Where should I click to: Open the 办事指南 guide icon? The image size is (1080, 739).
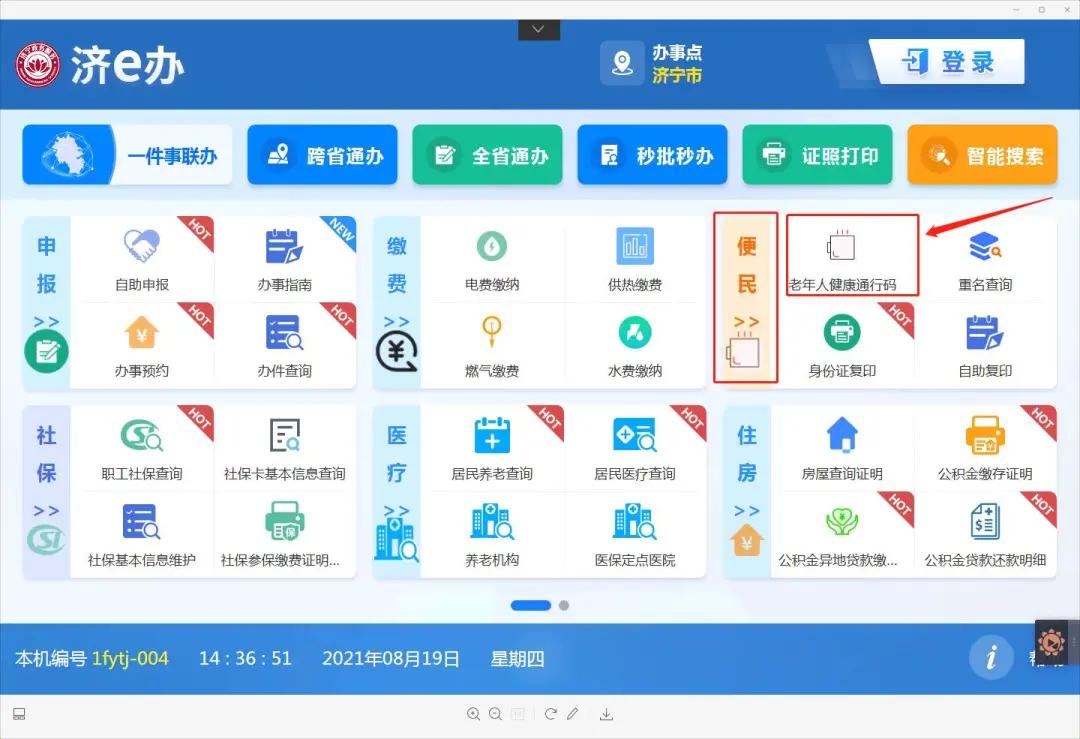tap(284, 247)
